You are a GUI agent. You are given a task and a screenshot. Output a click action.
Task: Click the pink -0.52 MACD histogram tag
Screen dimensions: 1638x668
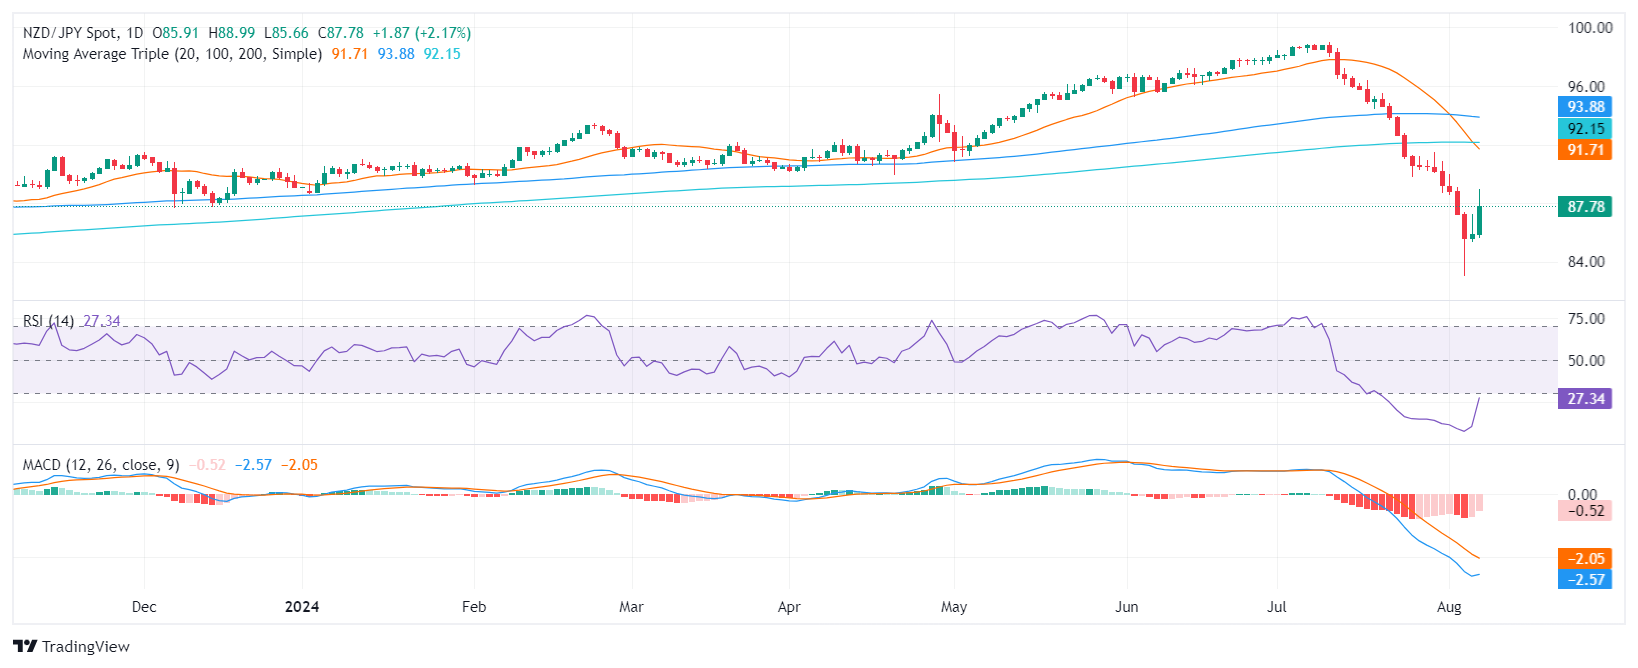(x=1585, y=511)
